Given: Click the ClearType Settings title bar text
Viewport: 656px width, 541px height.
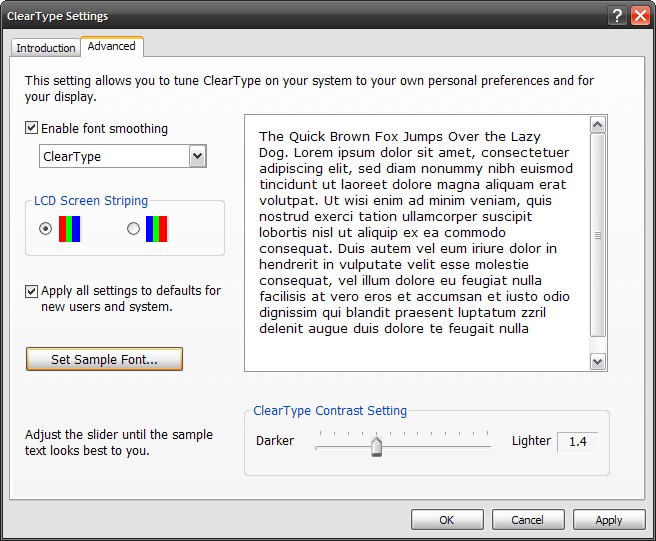Looking at the screenshot, I should click(x=57, y=16).
